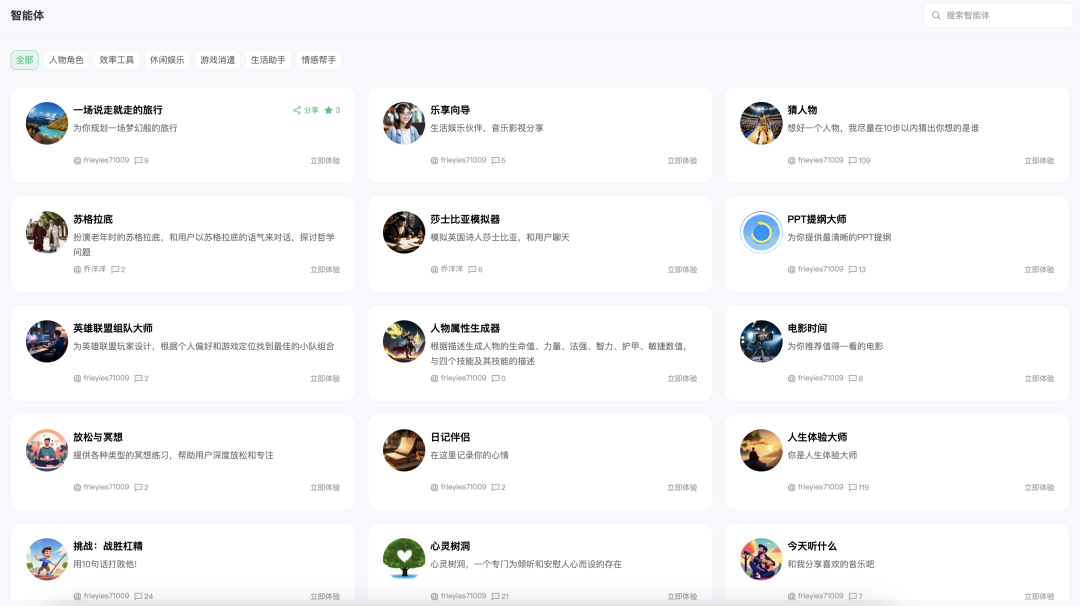Click 立即体验 on 放松与冥想 card
This screenshot has width=1080, height=606.
tap(325, 487)
